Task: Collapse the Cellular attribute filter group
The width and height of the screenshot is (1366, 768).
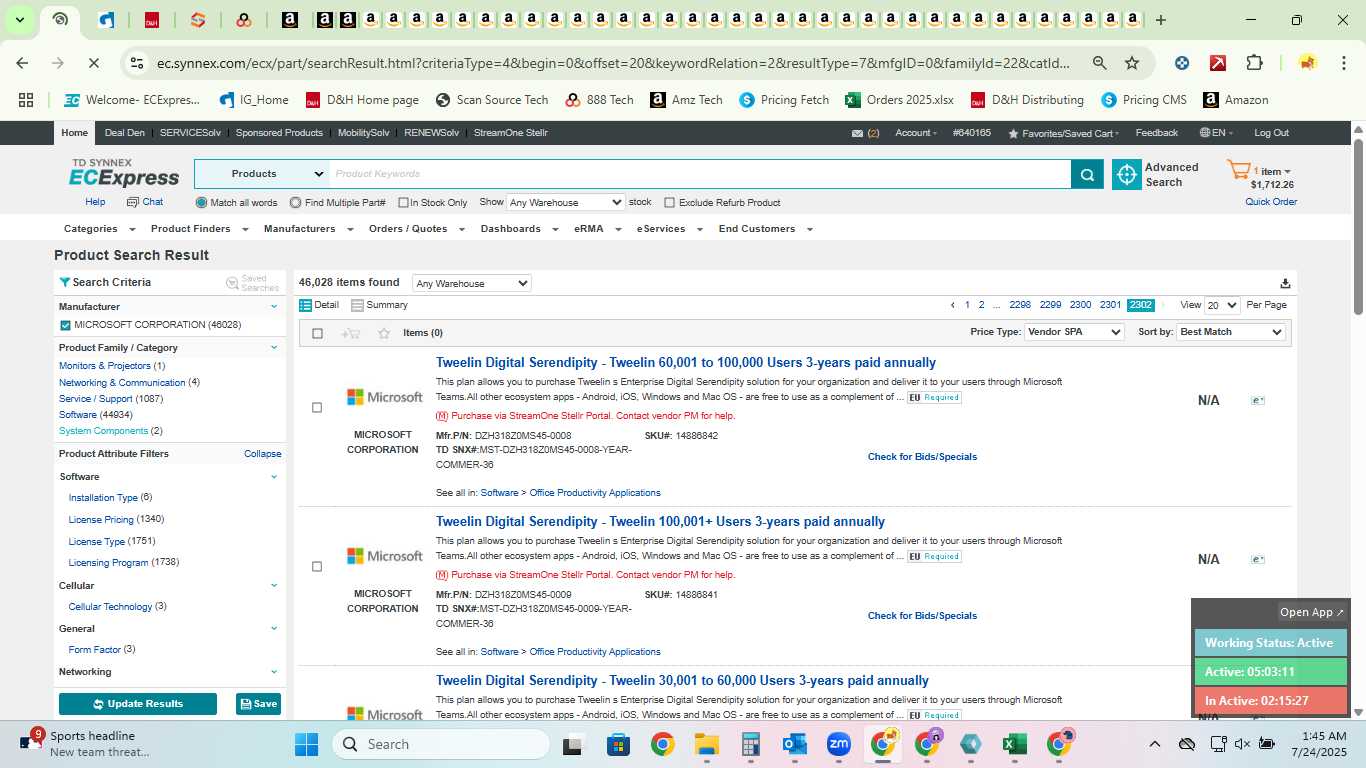Action: point(274,586)
